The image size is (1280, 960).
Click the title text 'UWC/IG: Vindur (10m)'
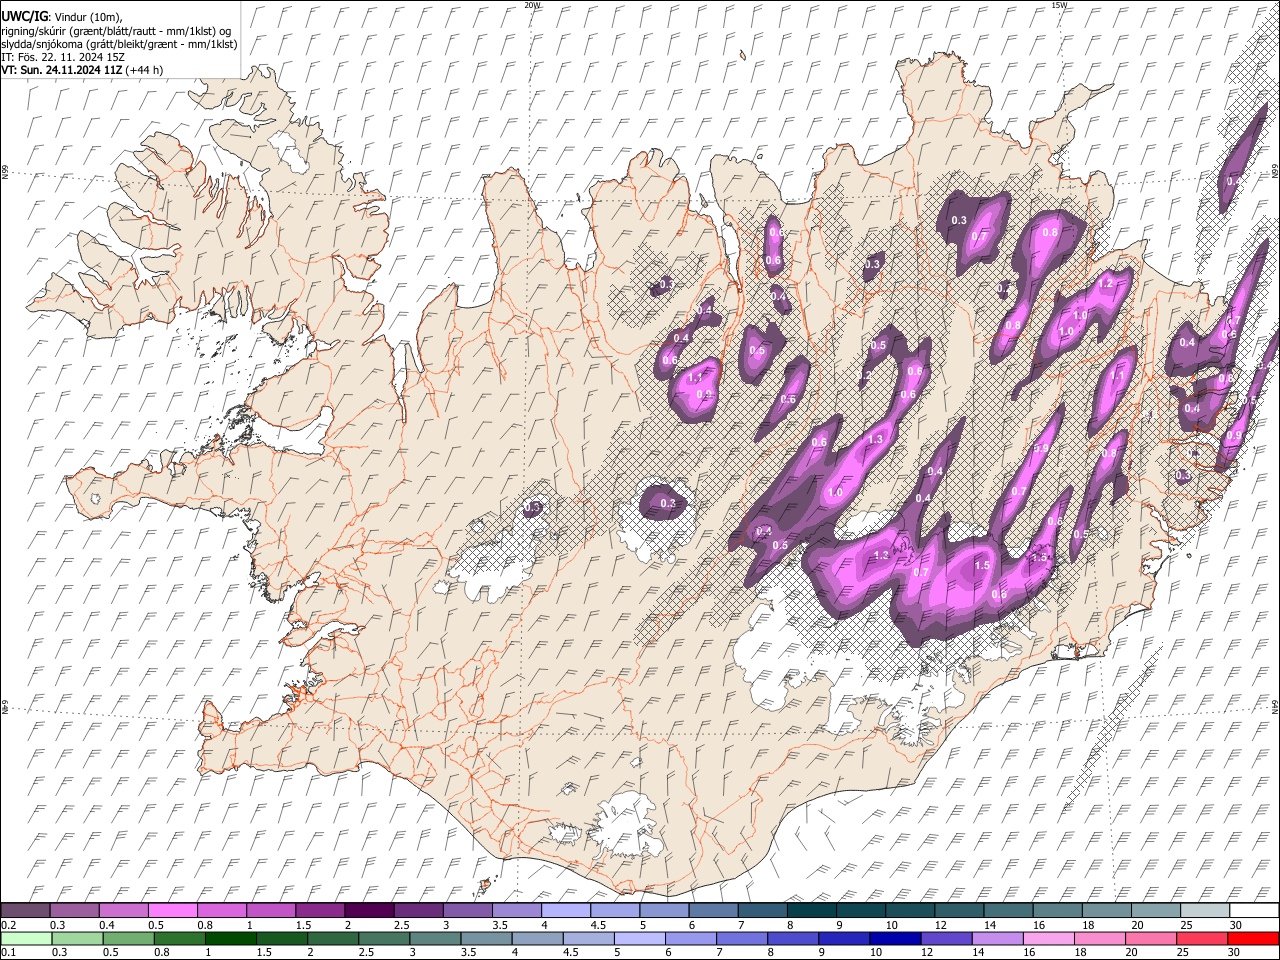click(x=62, y=17)
